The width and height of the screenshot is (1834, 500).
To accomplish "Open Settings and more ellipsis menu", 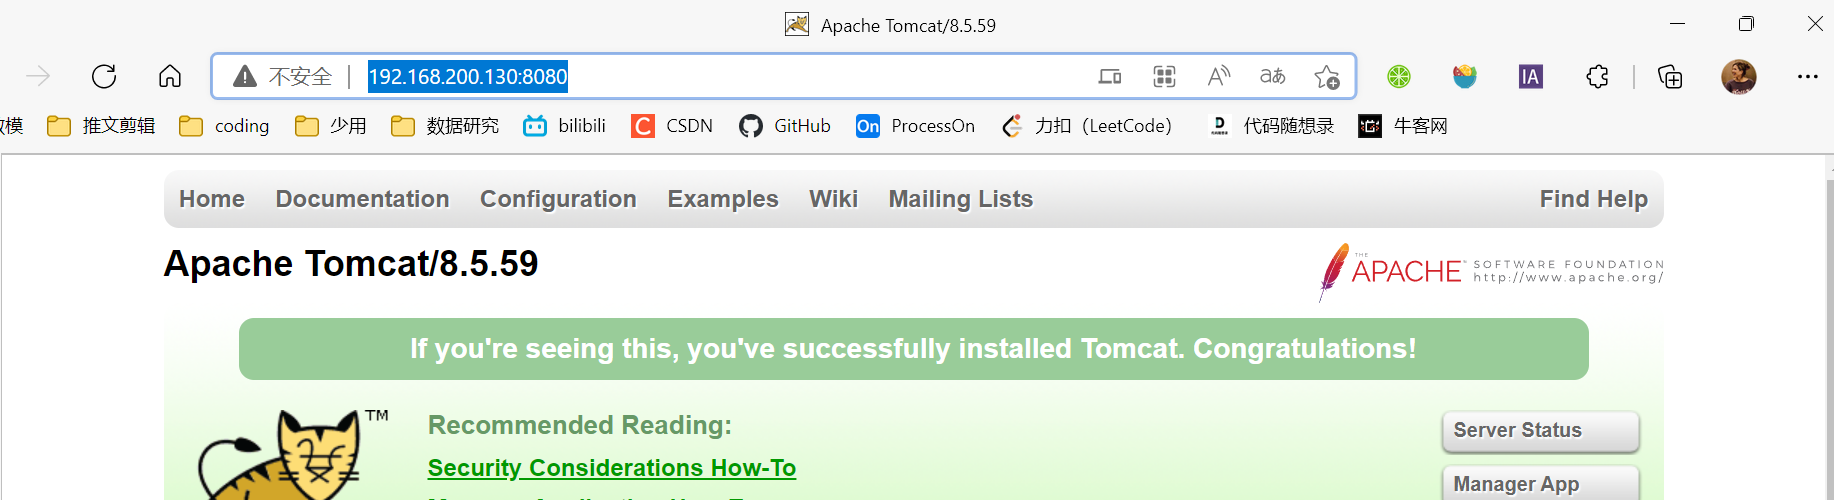I will 1807,76.
